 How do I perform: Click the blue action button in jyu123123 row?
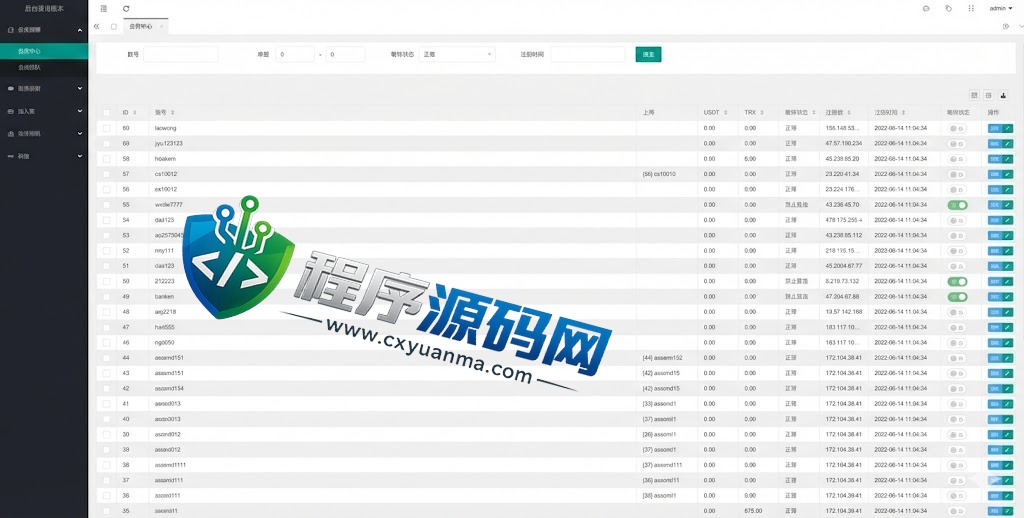[995, 144]
